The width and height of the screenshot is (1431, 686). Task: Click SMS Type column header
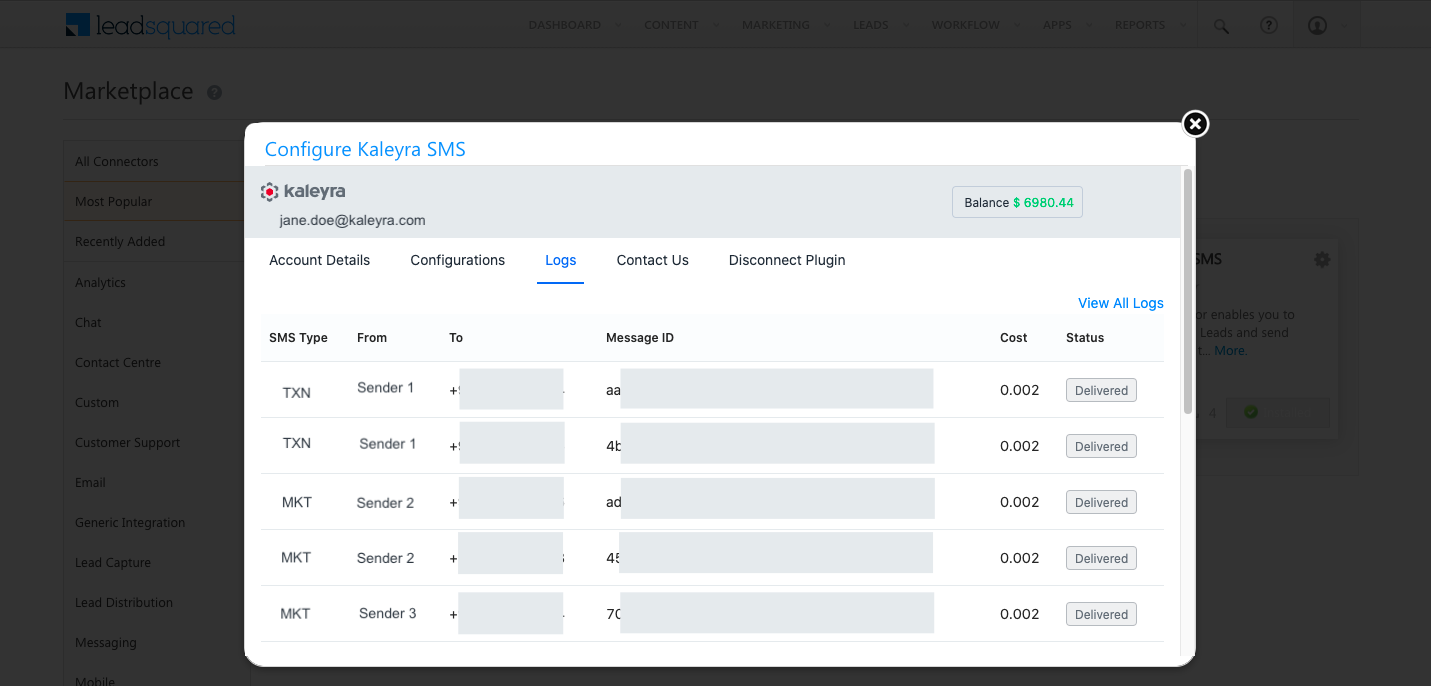298,338
